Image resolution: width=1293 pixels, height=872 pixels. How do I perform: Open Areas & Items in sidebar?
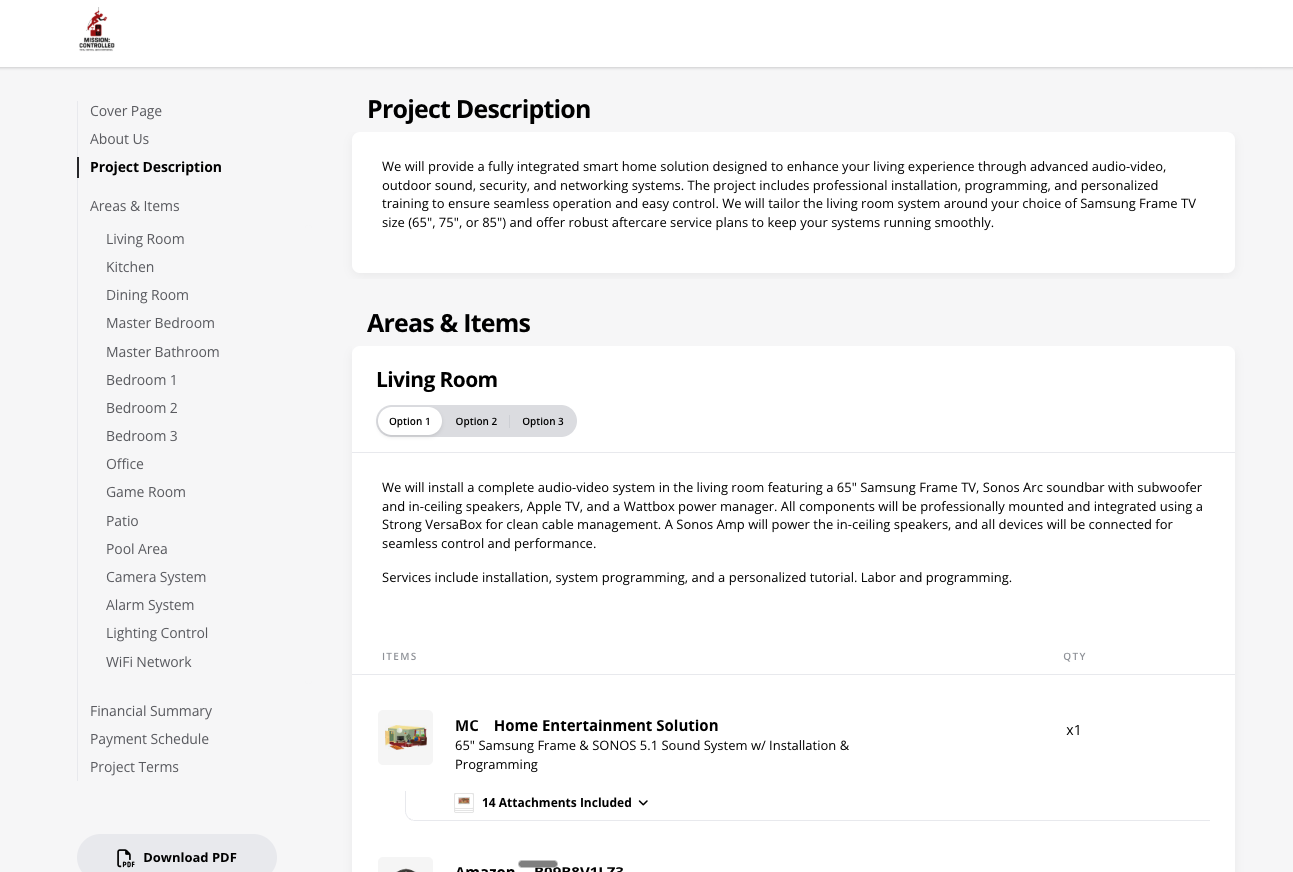[135, 206]
